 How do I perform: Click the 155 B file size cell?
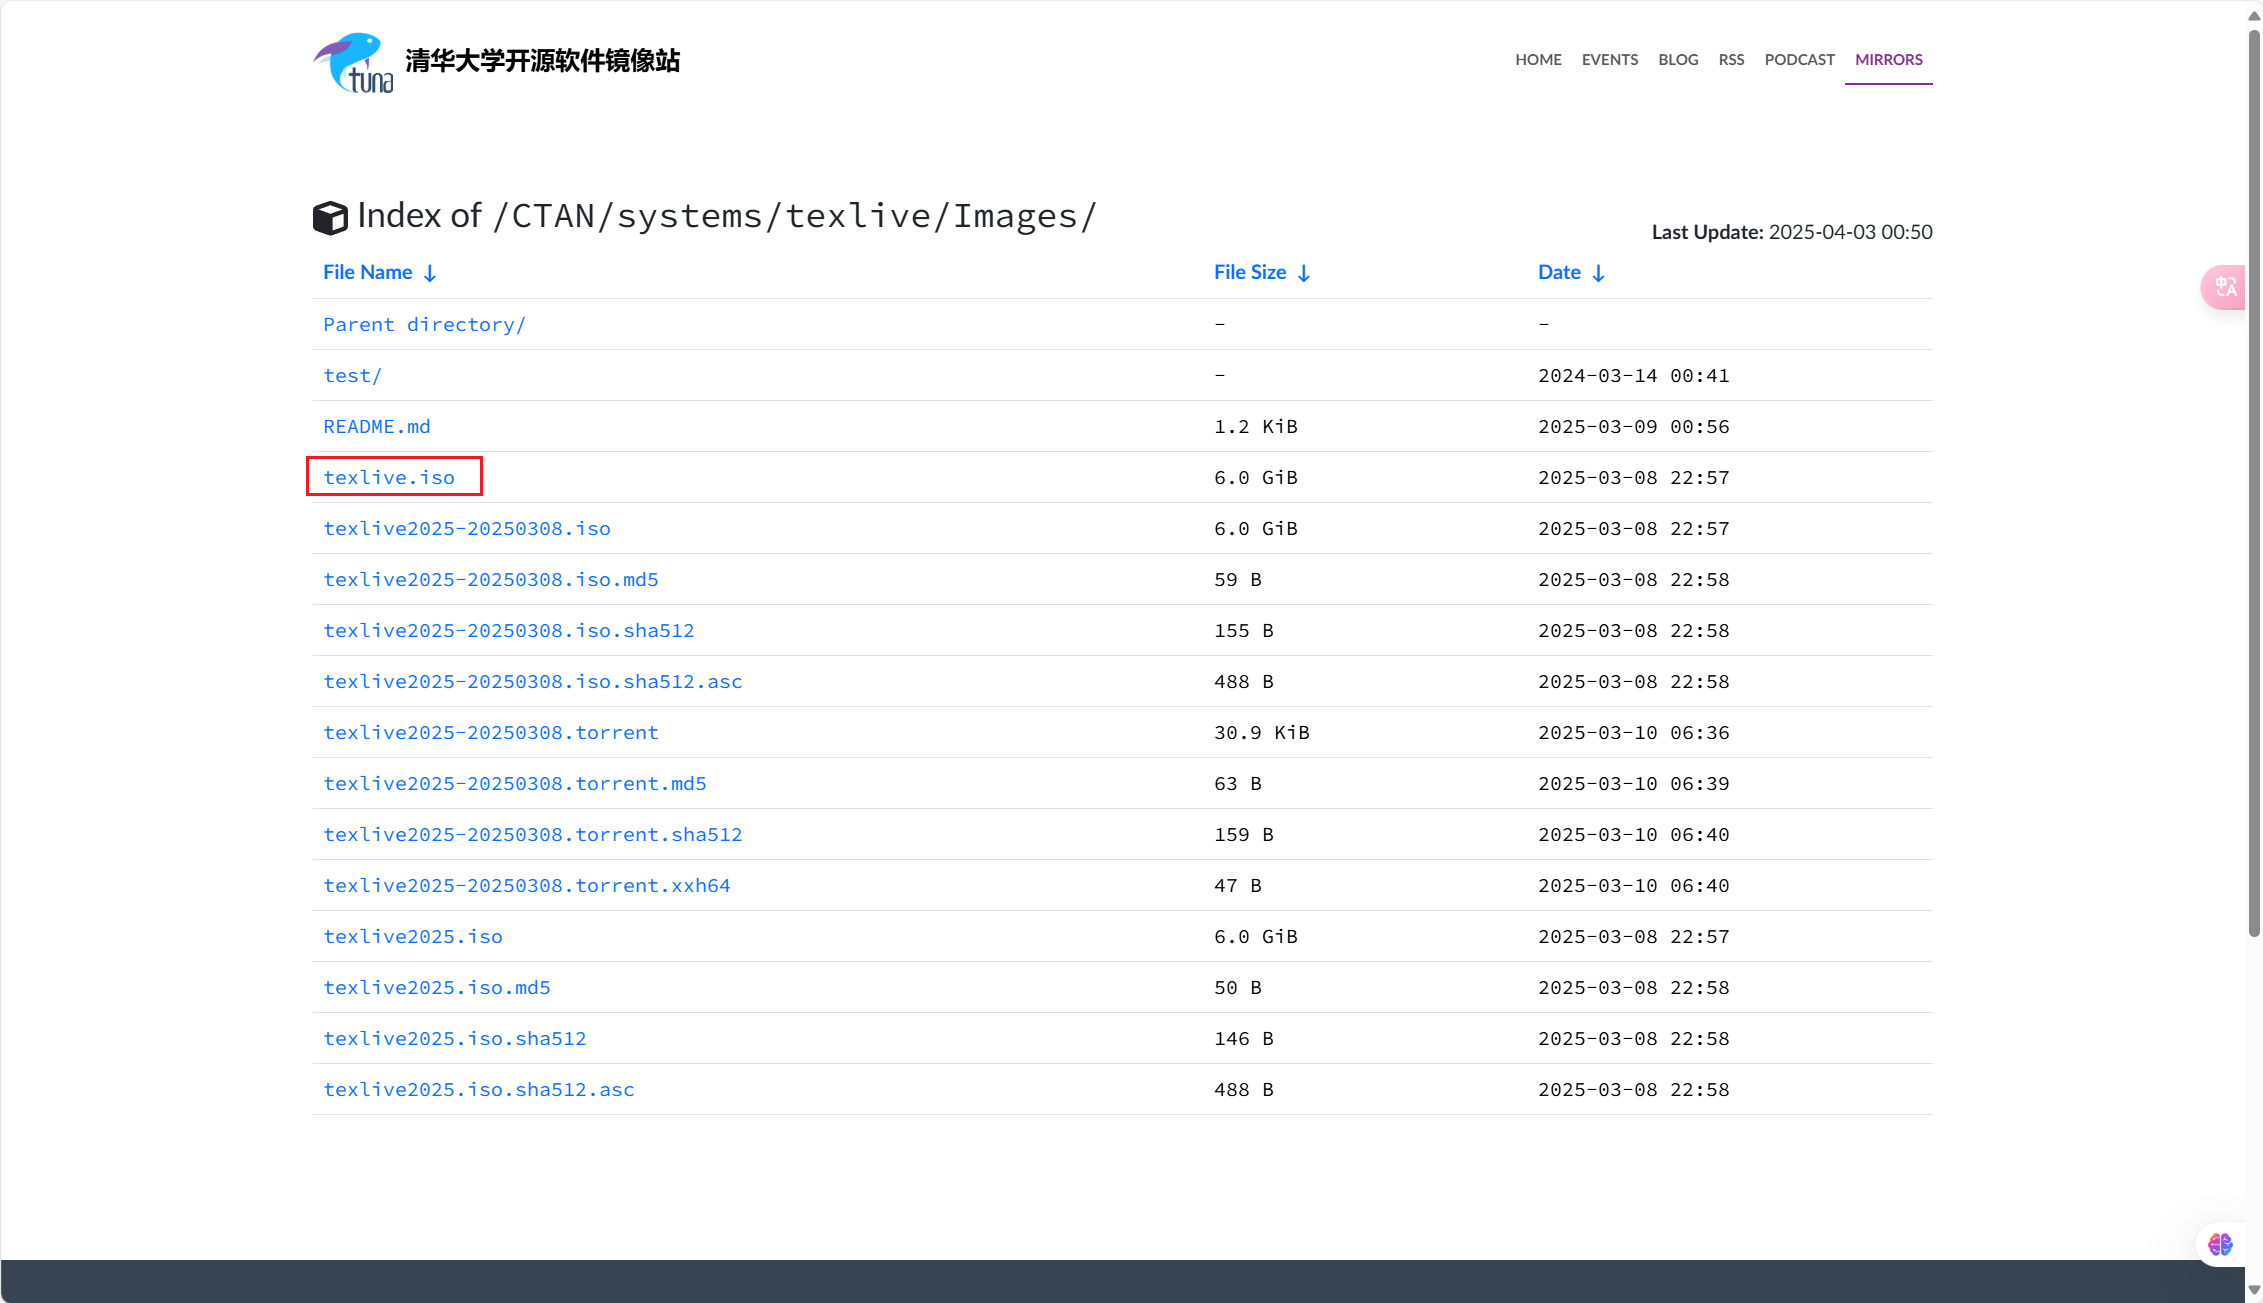click(x=1243, y=630)
